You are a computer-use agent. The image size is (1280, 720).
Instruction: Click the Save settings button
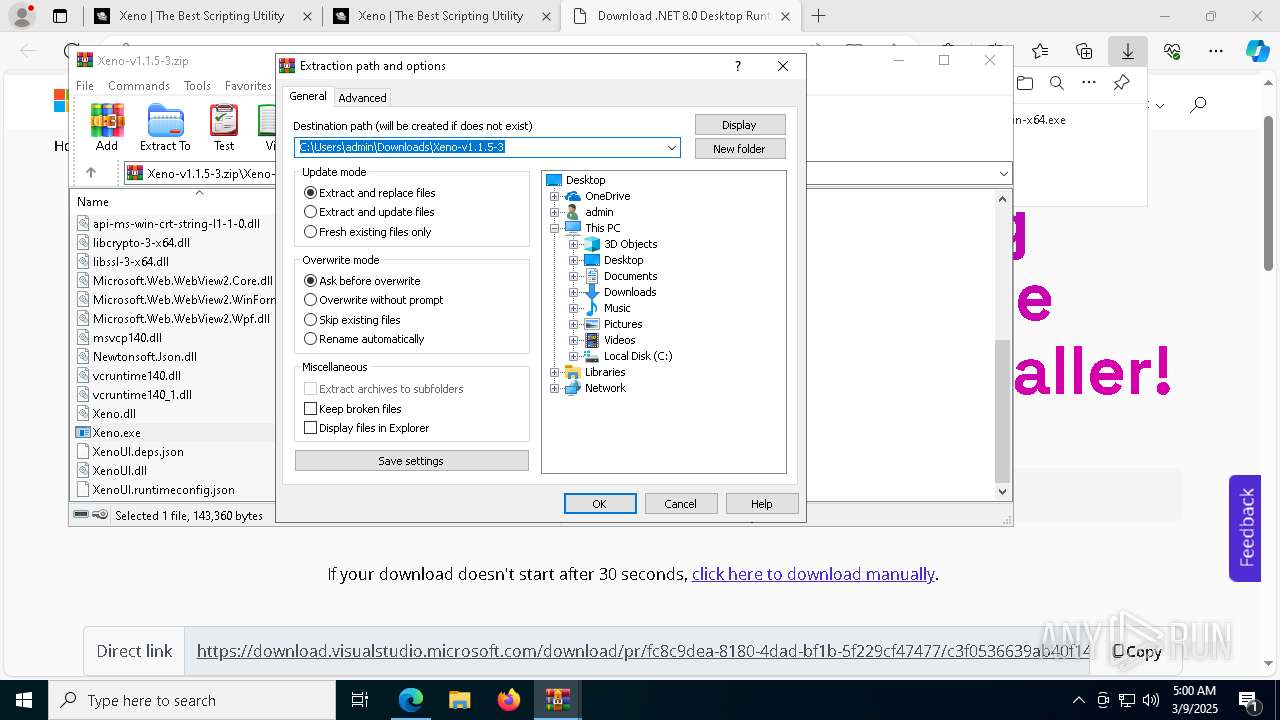411,461
